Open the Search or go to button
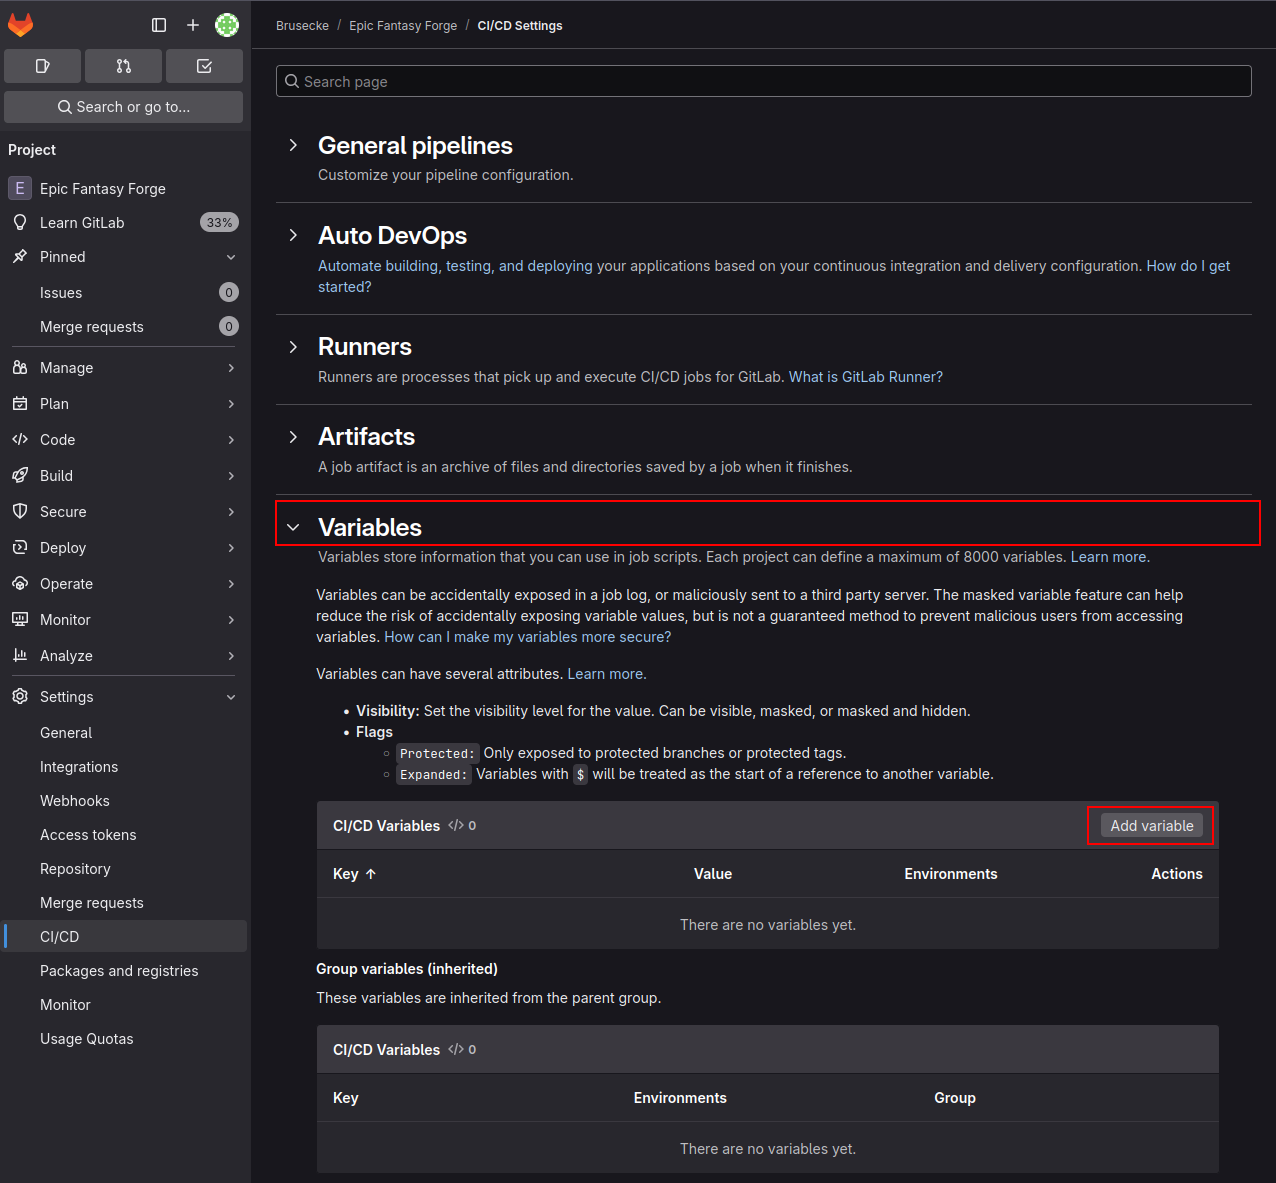 (x=124, y=107)
